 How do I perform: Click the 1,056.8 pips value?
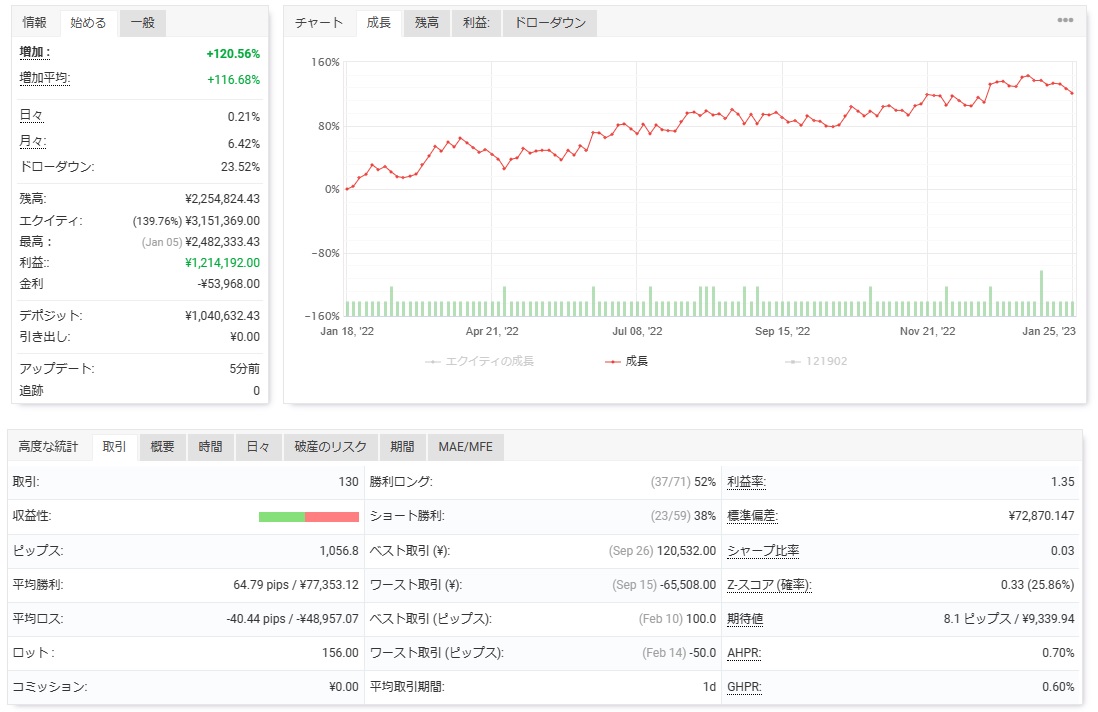point(339,551)
